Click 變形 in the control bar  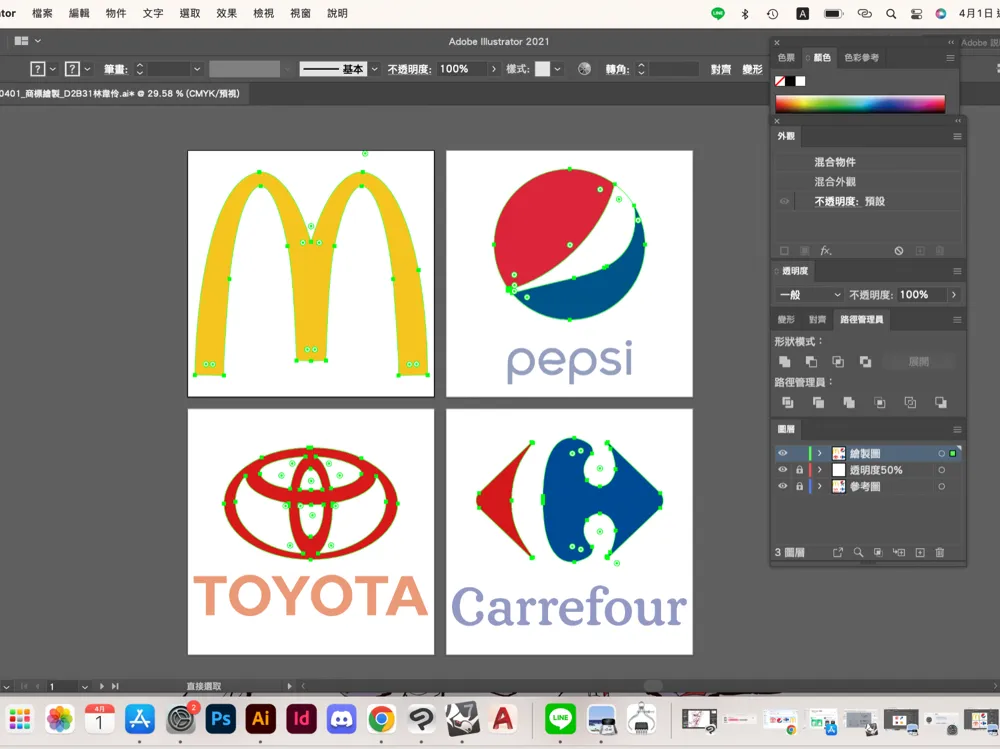click(x=753, y=69)
